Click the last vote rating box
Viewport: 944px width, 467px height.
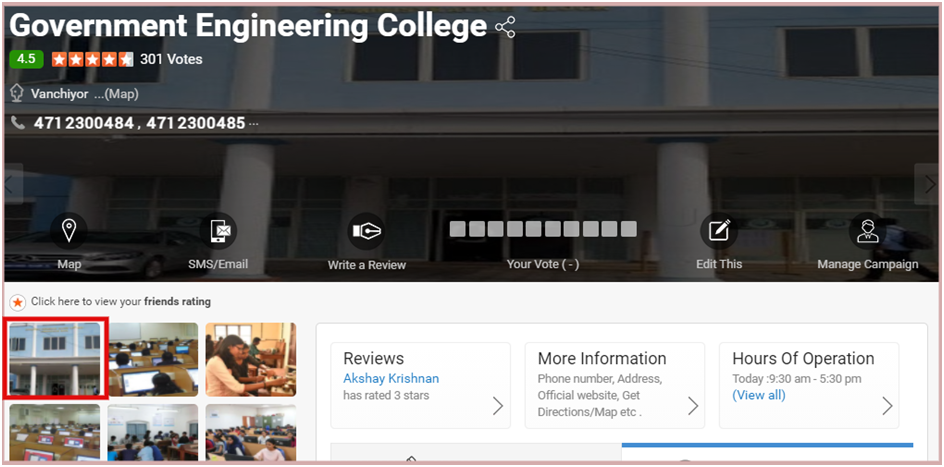(629, 229)
